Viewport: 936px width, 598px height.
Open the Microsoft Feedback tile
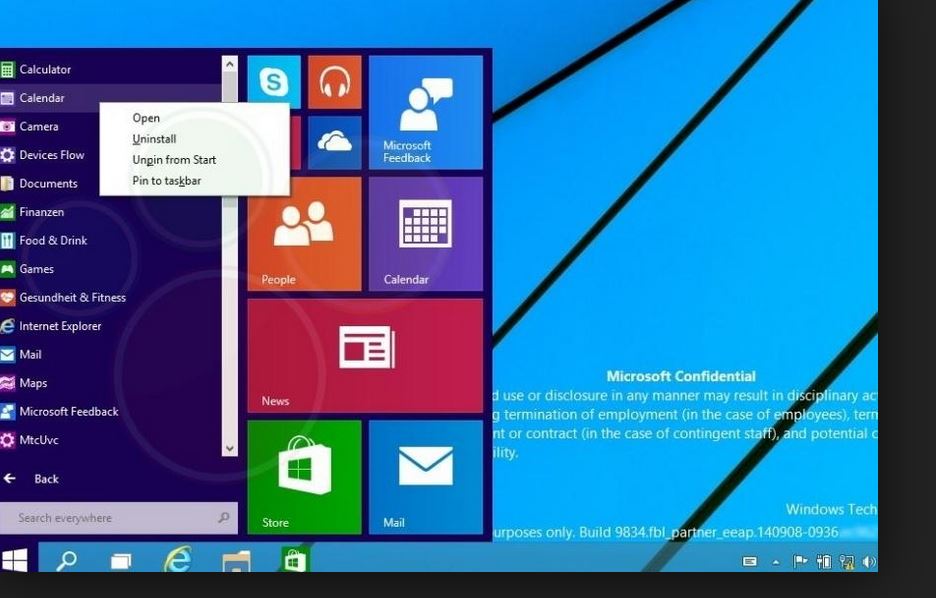tap(425, 111)
